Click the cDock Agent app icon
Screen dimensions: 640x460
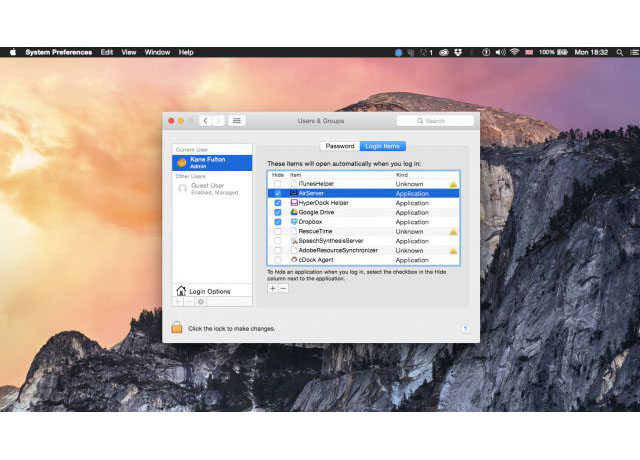pyautogui.click(x=294, y=260)
